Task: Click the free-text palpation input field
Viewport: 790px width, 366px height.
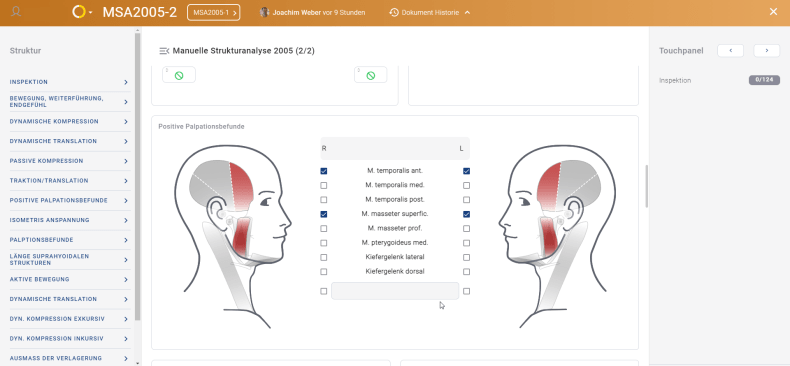Action: (395, 291)
